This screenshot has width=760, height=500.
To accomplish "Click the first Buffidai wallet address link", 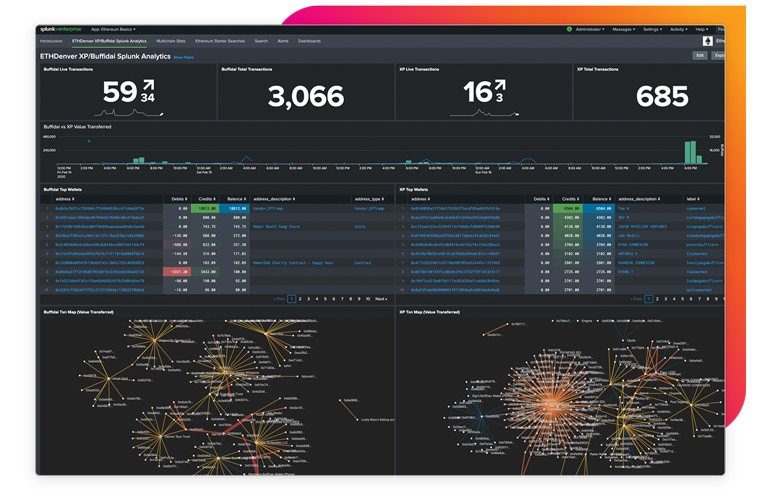I will (x=99, y=208).
